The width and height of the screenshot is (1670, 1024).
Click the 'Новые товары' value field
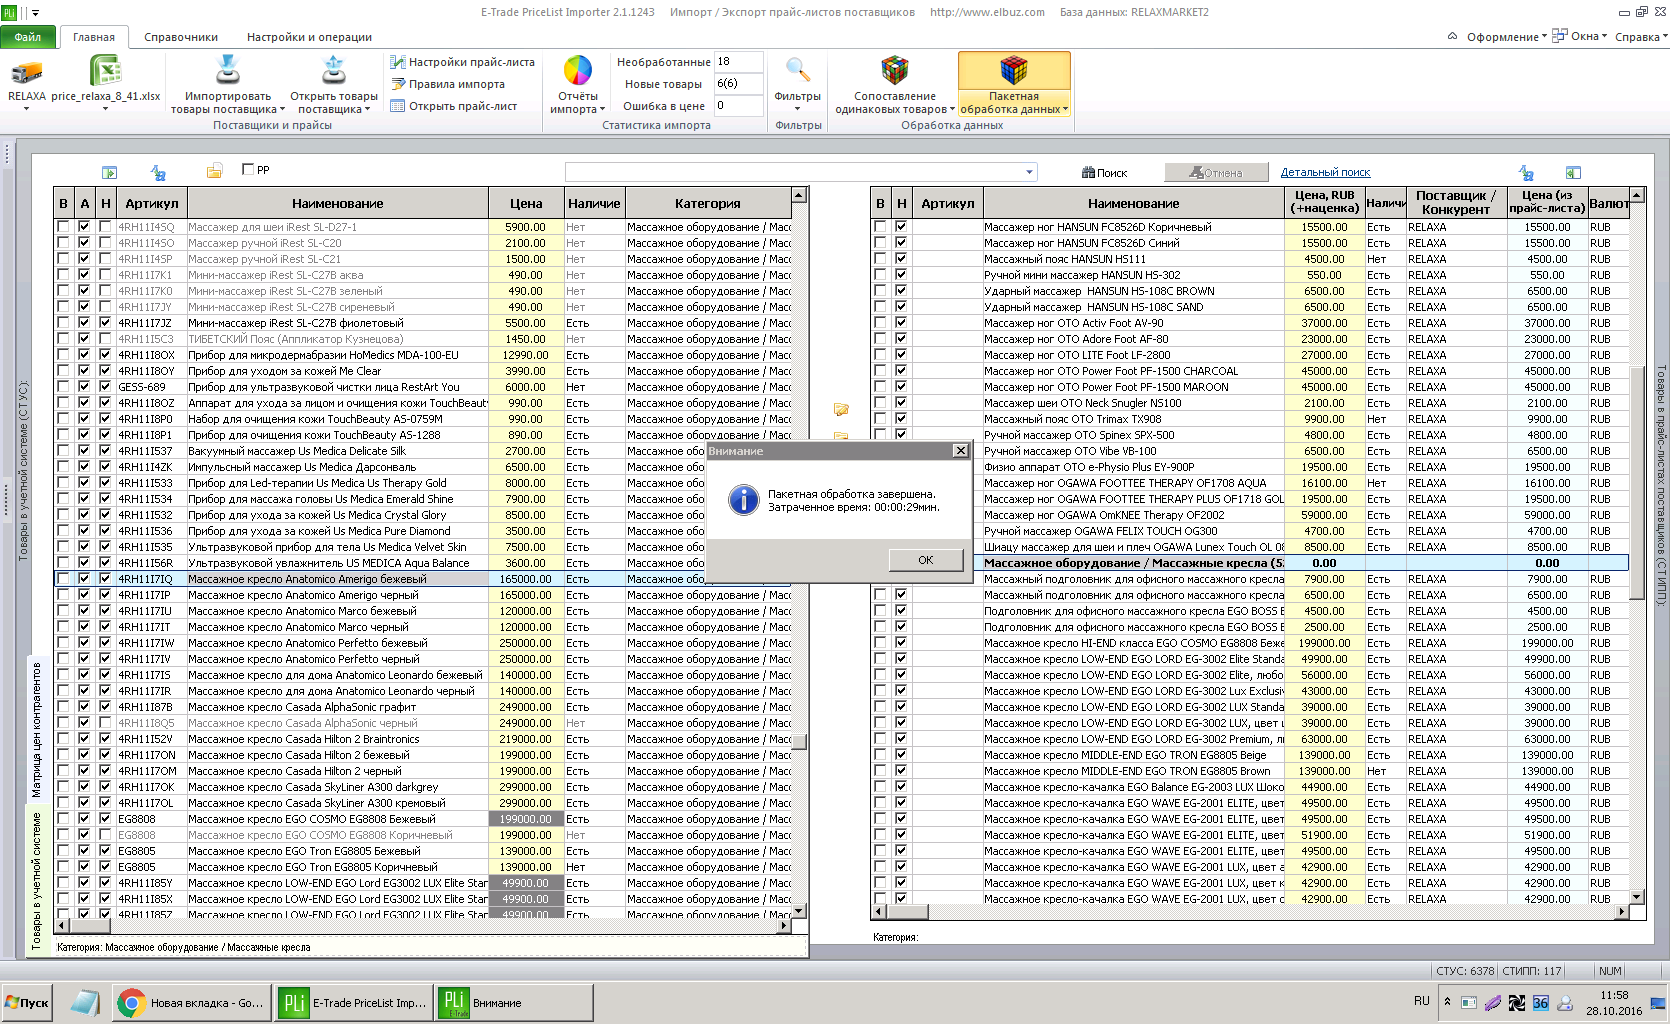point(738,84)
